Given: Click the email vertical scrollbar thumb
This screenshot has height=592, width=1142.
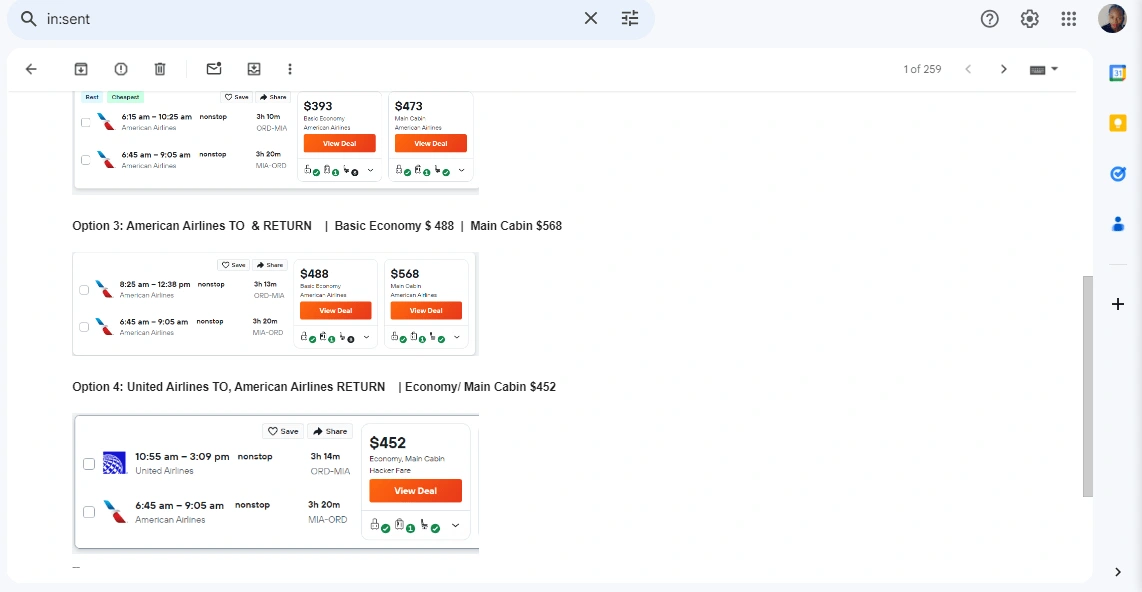Looking at the screenshot, I should (x=1088, y=386).
